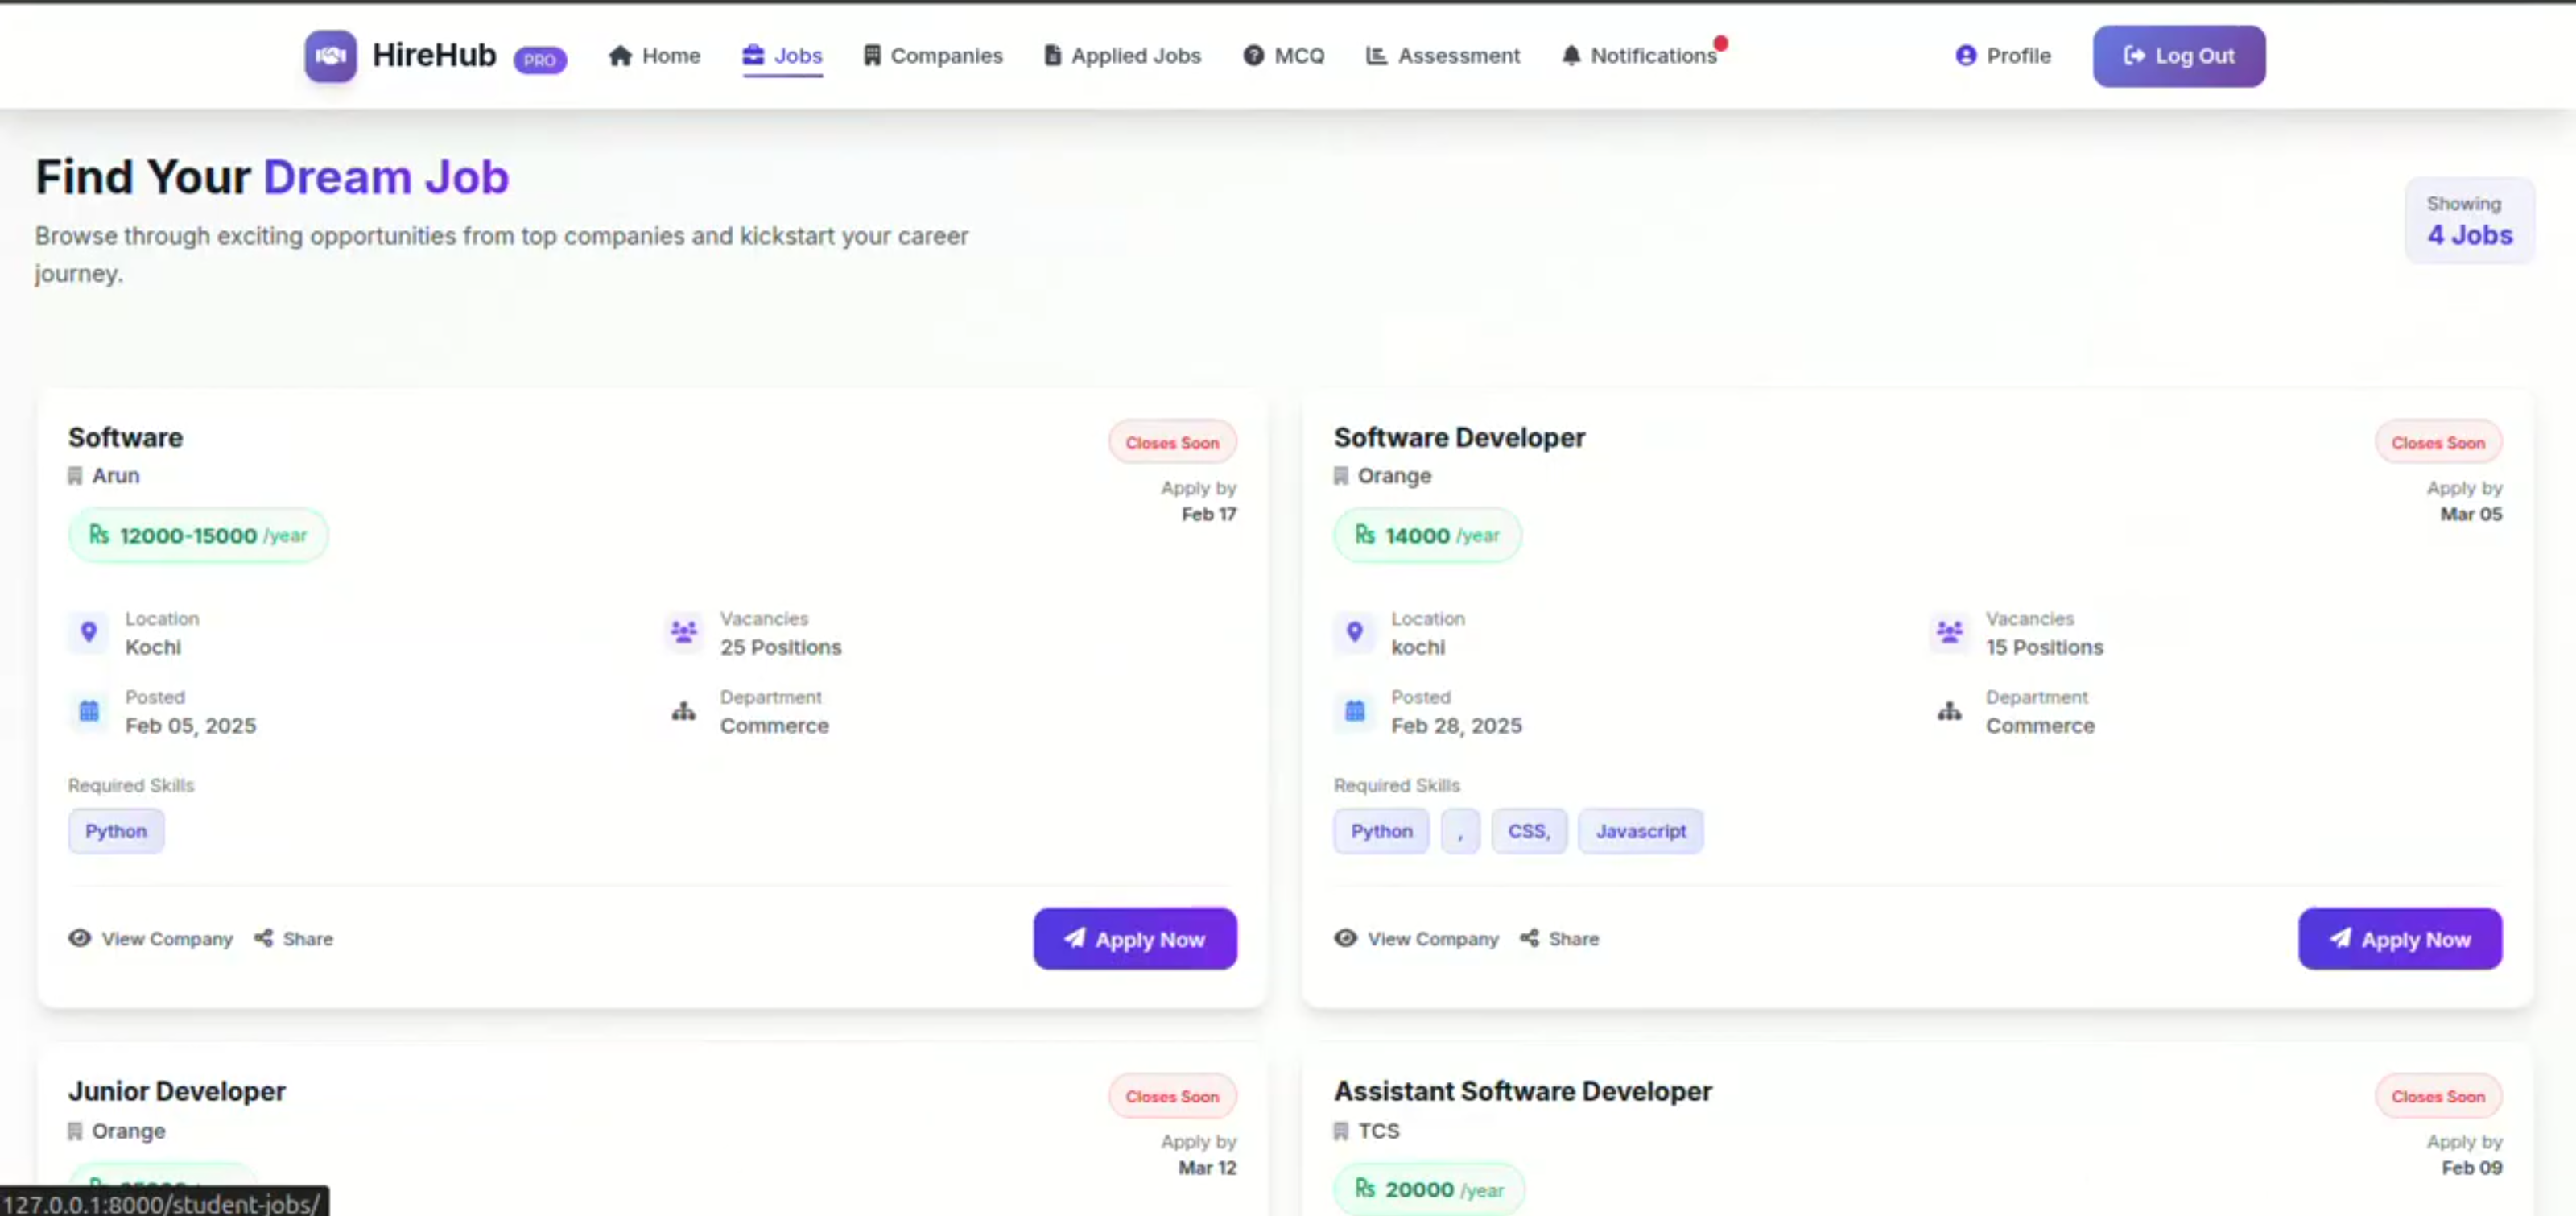Open the MCQ menu item
The image size is (2576, 1216).
(x=1284, y=56)
